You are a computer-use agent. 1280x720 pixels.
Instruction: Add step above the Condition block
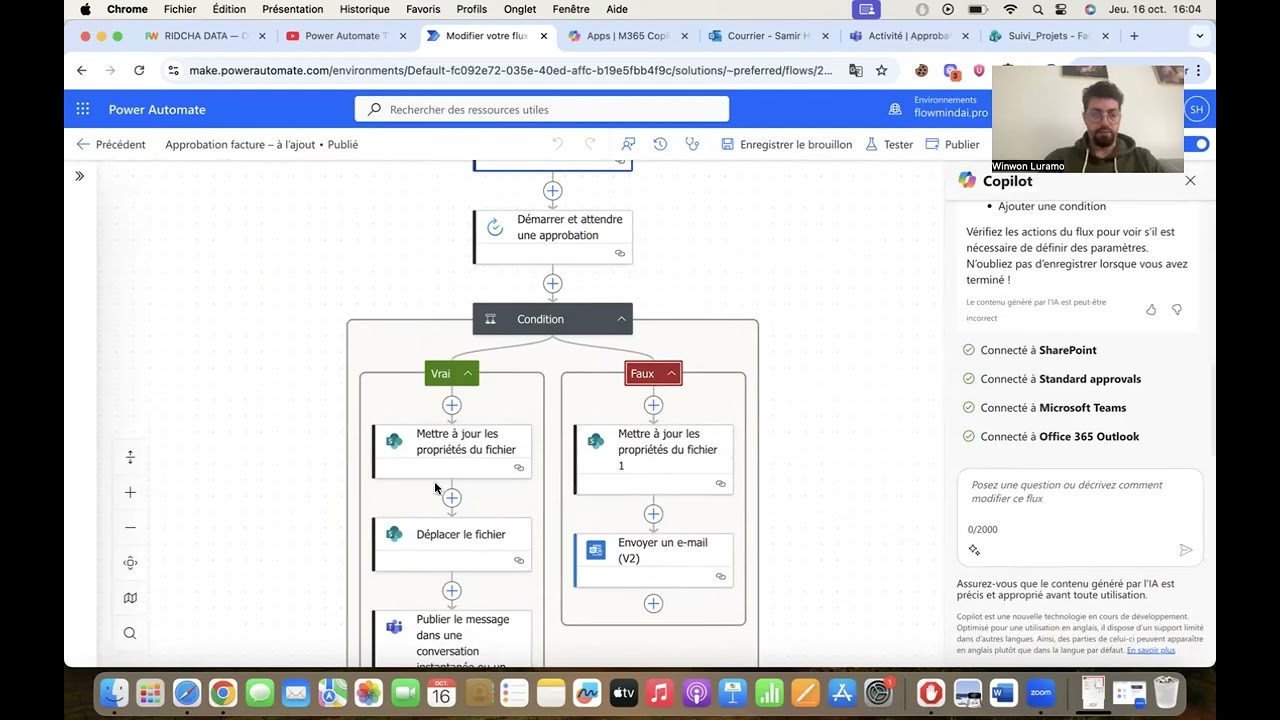552,284
